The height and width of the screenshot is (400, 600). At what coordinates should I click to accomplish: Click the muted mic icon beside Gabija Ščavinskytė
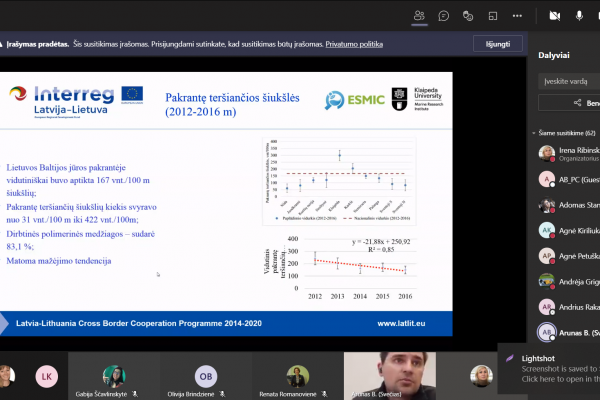click(135, 394)
